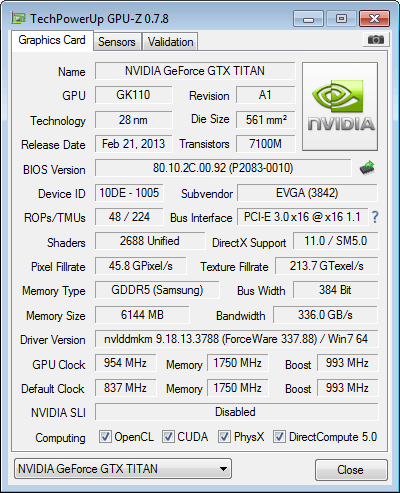Screen dimensions: 400x493
Task: Click the BIOS Version value 80.10.2C.00.92
Action: [x=223, y=168]
